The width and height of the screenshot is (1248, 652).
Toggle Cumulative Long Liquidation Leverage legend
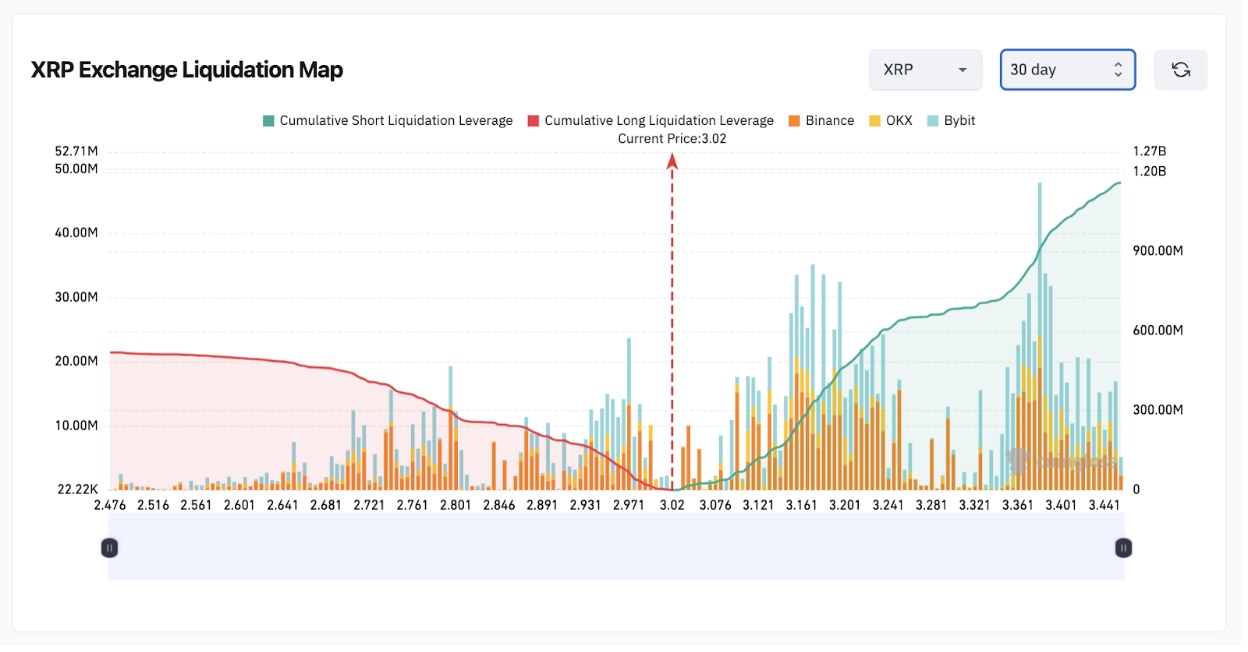[x=650, y=121]
